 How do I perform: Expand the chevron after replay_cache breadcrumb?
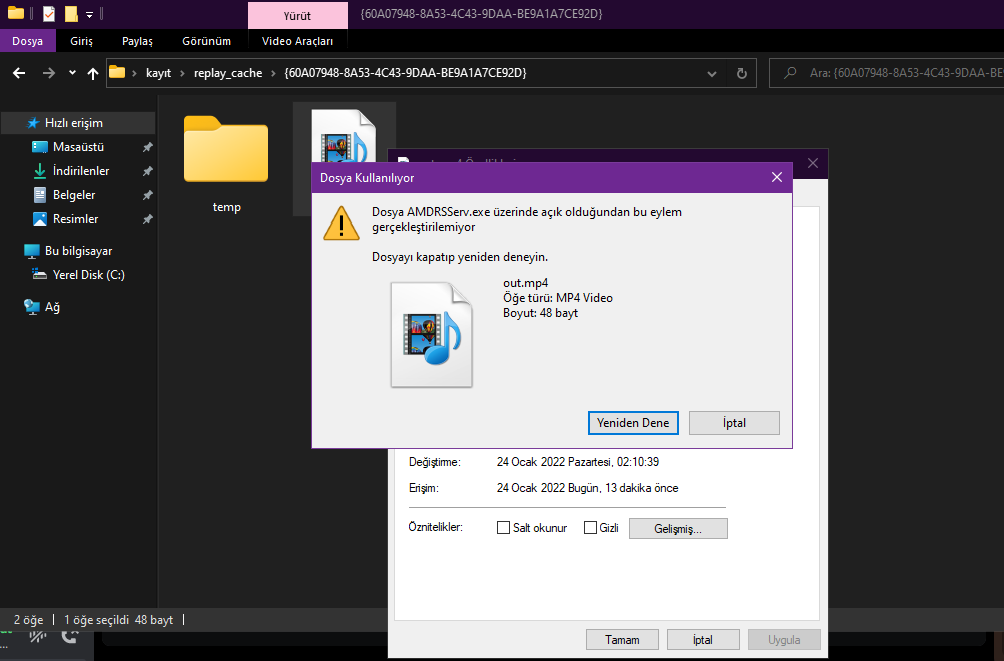273,73
